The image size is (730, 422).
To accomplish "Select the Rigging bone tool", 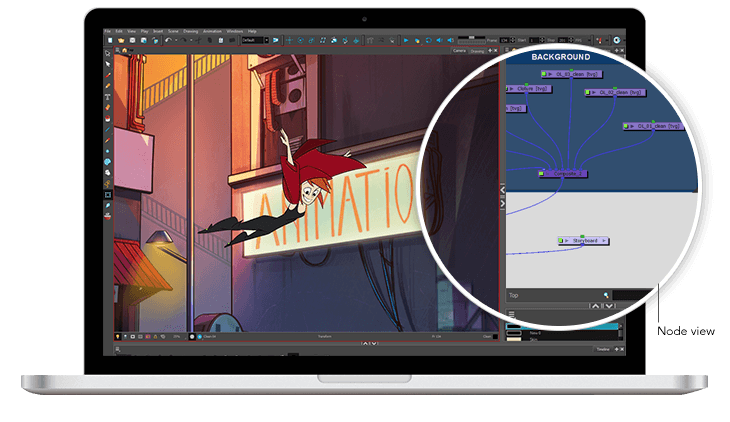I will [x=108, y=183].
